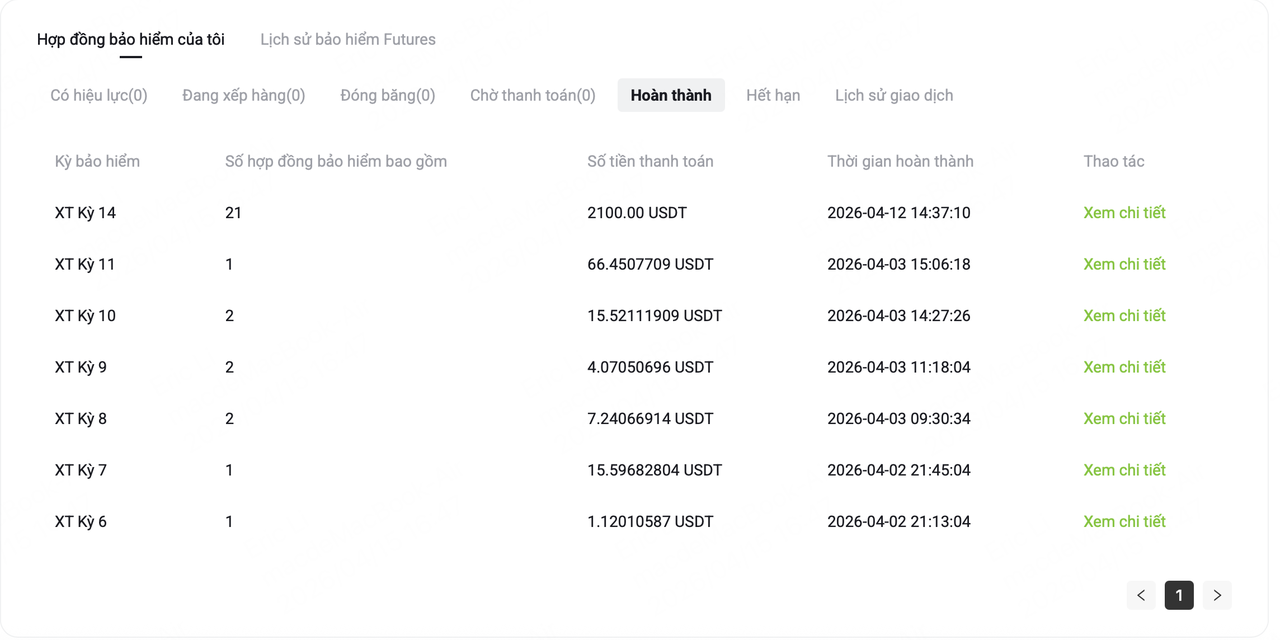
Task: Click the 2100.00 USDT amount
Action: coord(637,213)
